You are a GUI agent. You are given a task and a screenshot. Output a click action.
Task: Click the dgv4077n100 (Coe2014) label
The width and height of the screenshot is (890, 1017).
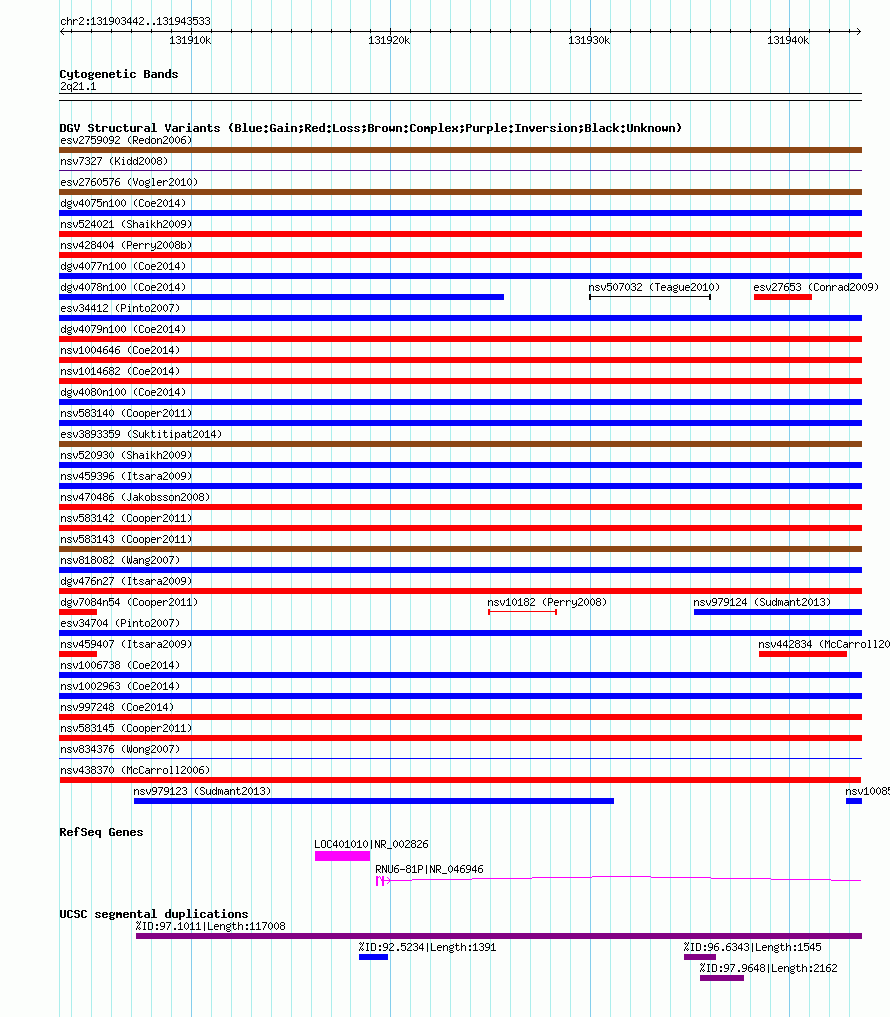pos(123,266)
